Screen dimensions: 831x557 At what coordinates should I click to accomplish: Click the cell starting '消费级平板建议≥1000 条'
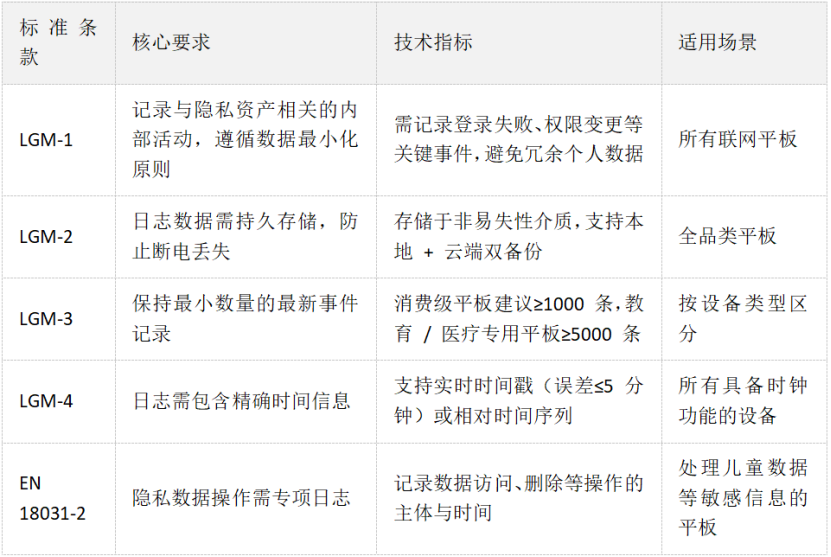coord(519,319)
